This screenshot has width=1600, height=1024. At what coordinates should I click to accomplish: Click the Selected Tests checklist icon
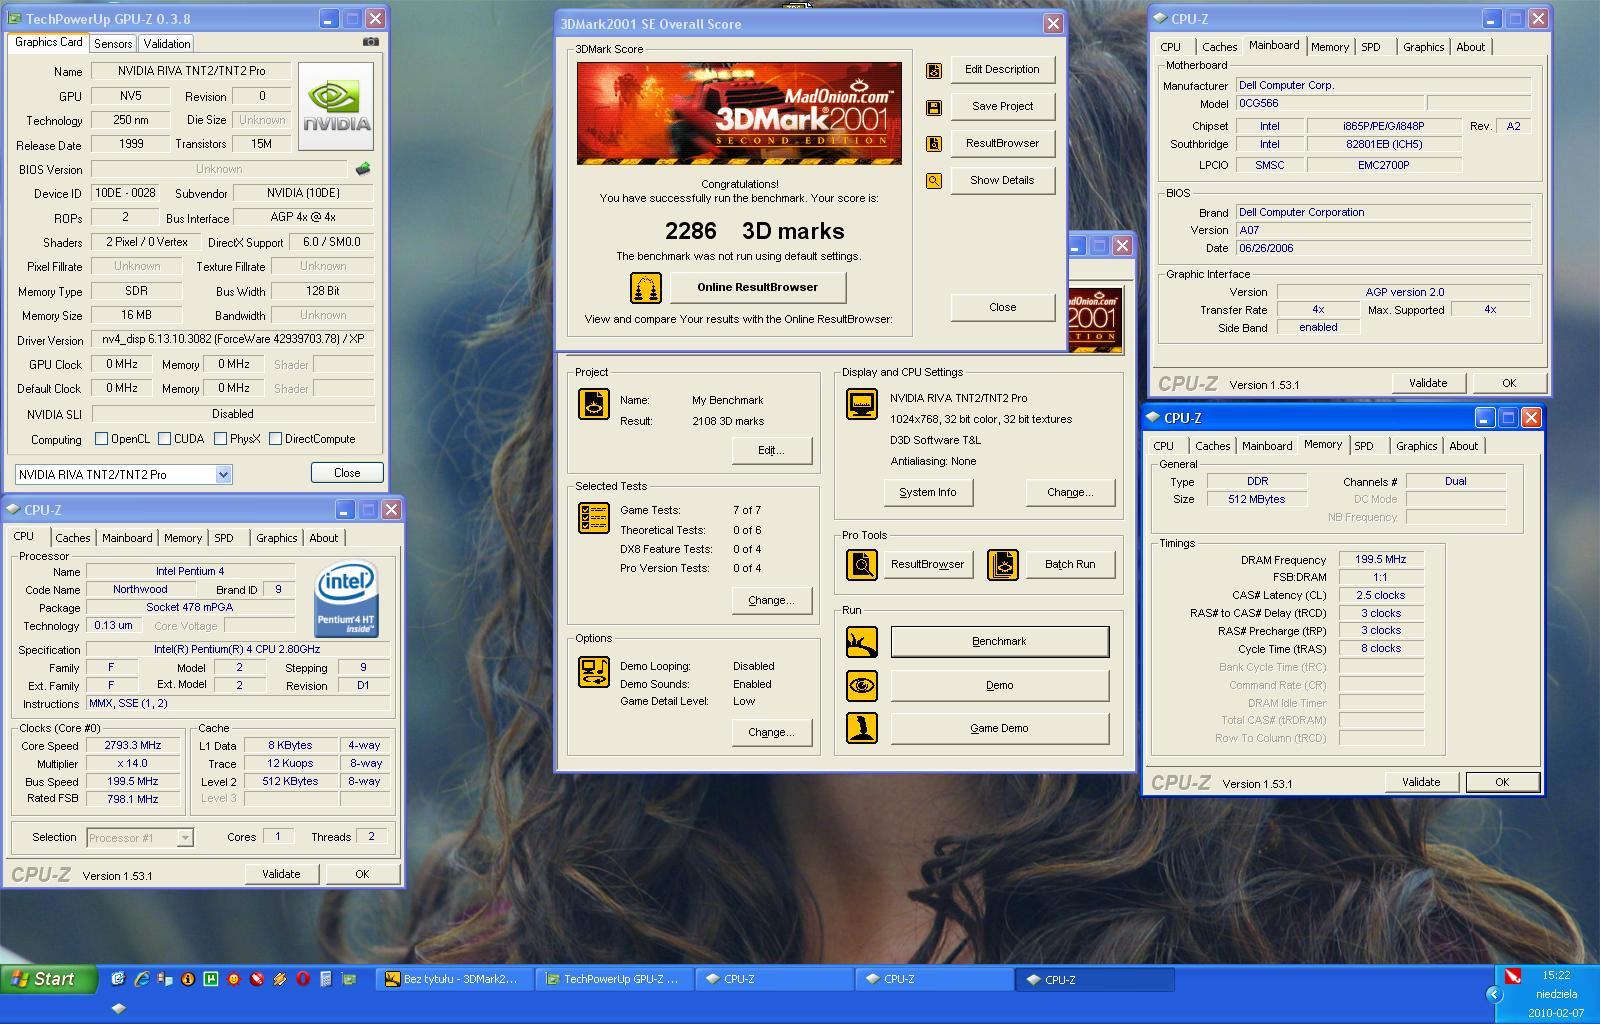click(x=594, y=518)
